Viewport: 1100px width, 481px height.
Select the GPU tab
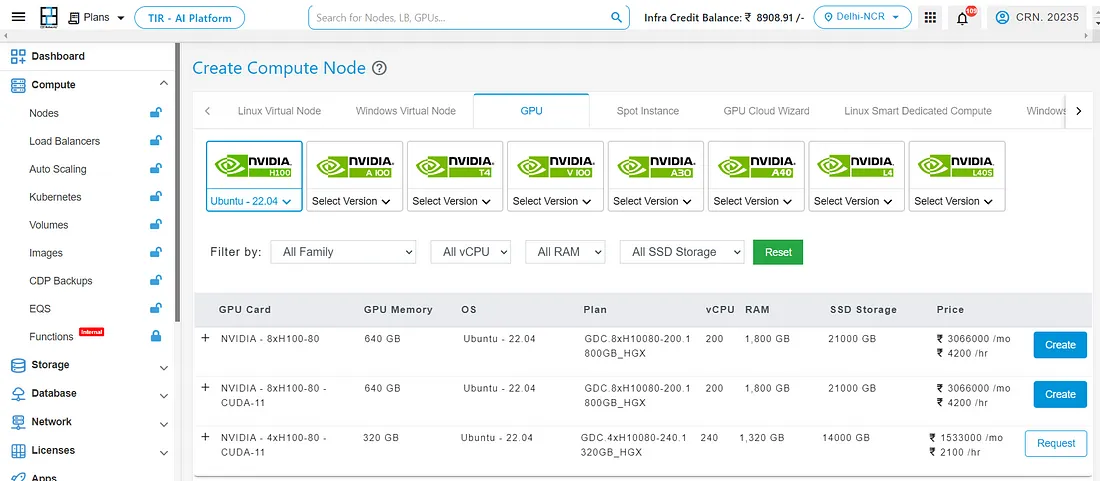(x=531, y=111)
